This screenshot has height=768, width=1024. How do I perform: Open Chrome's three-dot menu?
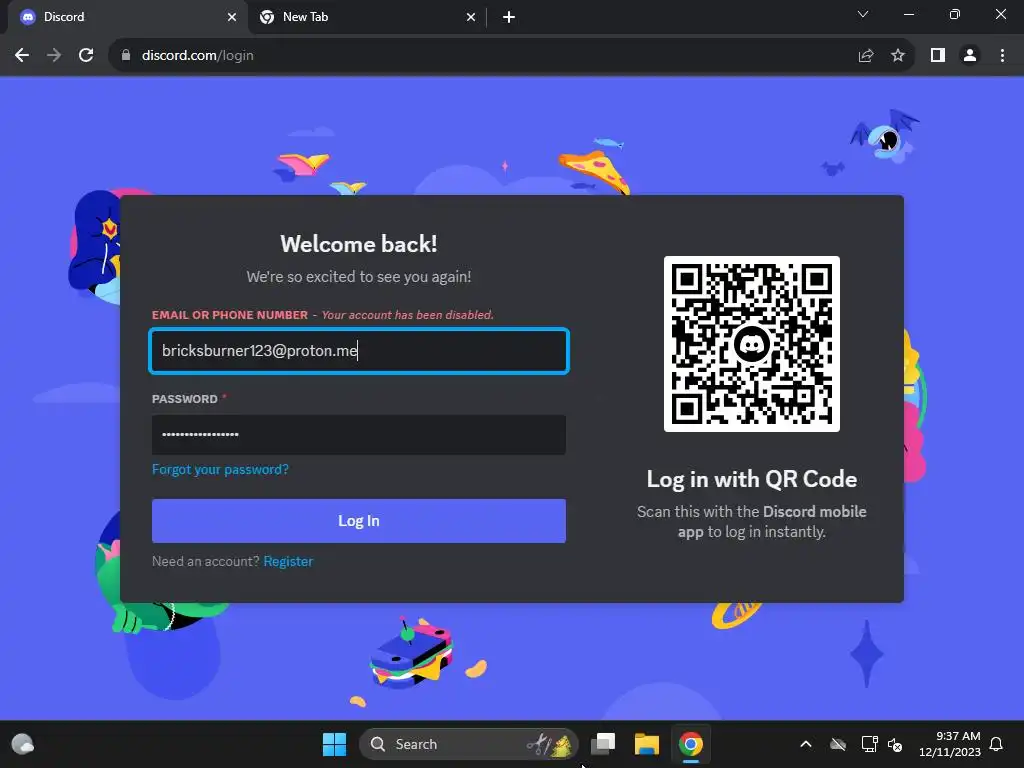click(1002, 56)
